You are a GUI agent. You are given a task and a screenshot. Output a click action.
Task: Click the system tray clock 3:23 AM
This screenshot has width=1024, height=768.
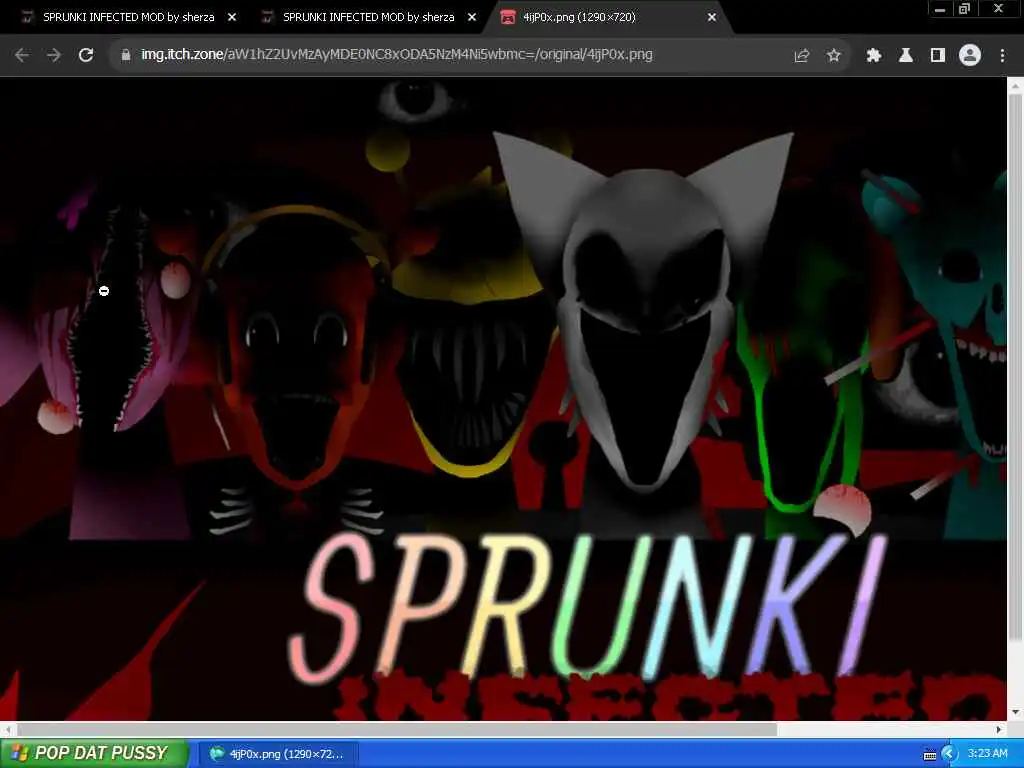(x=987, y=754)
